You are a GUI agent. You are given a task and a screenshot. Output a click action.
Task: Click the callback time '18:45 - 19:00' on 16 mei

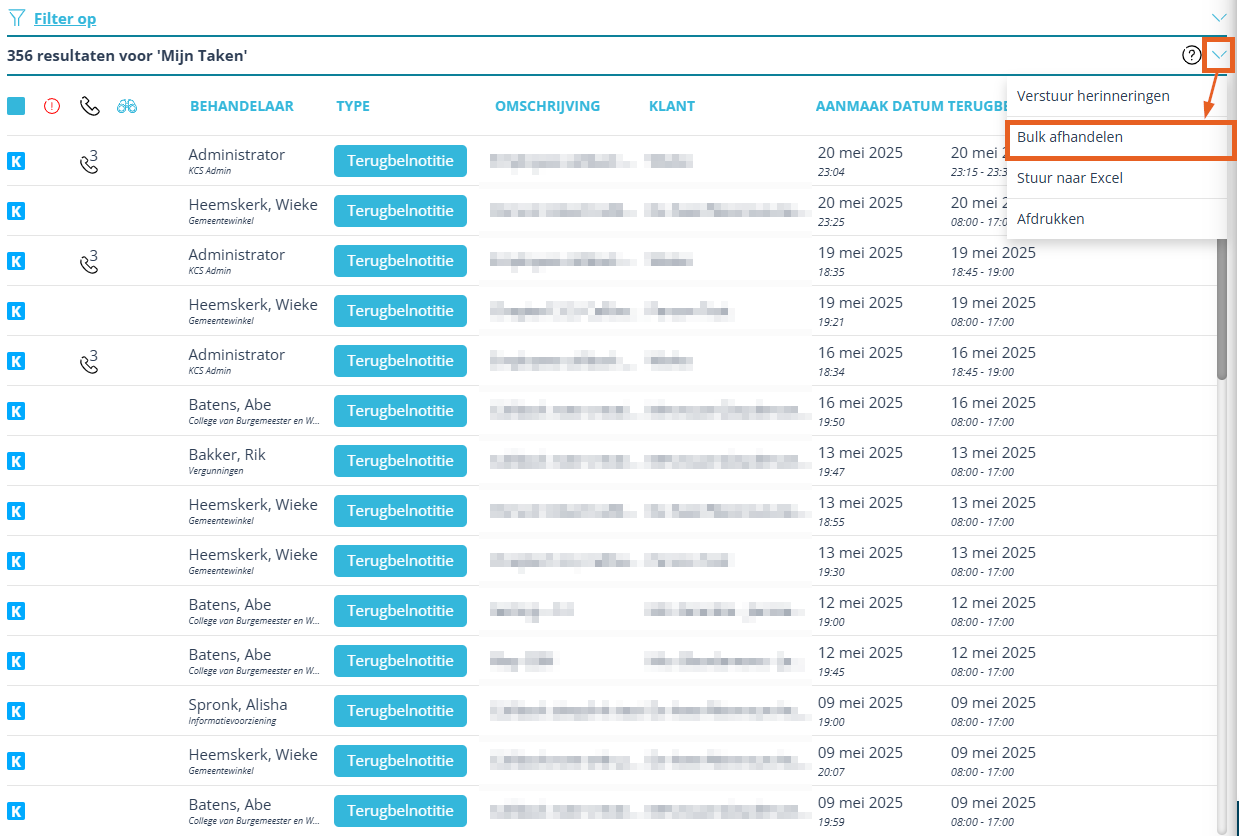pyautogui.click(x=982, y=372)
